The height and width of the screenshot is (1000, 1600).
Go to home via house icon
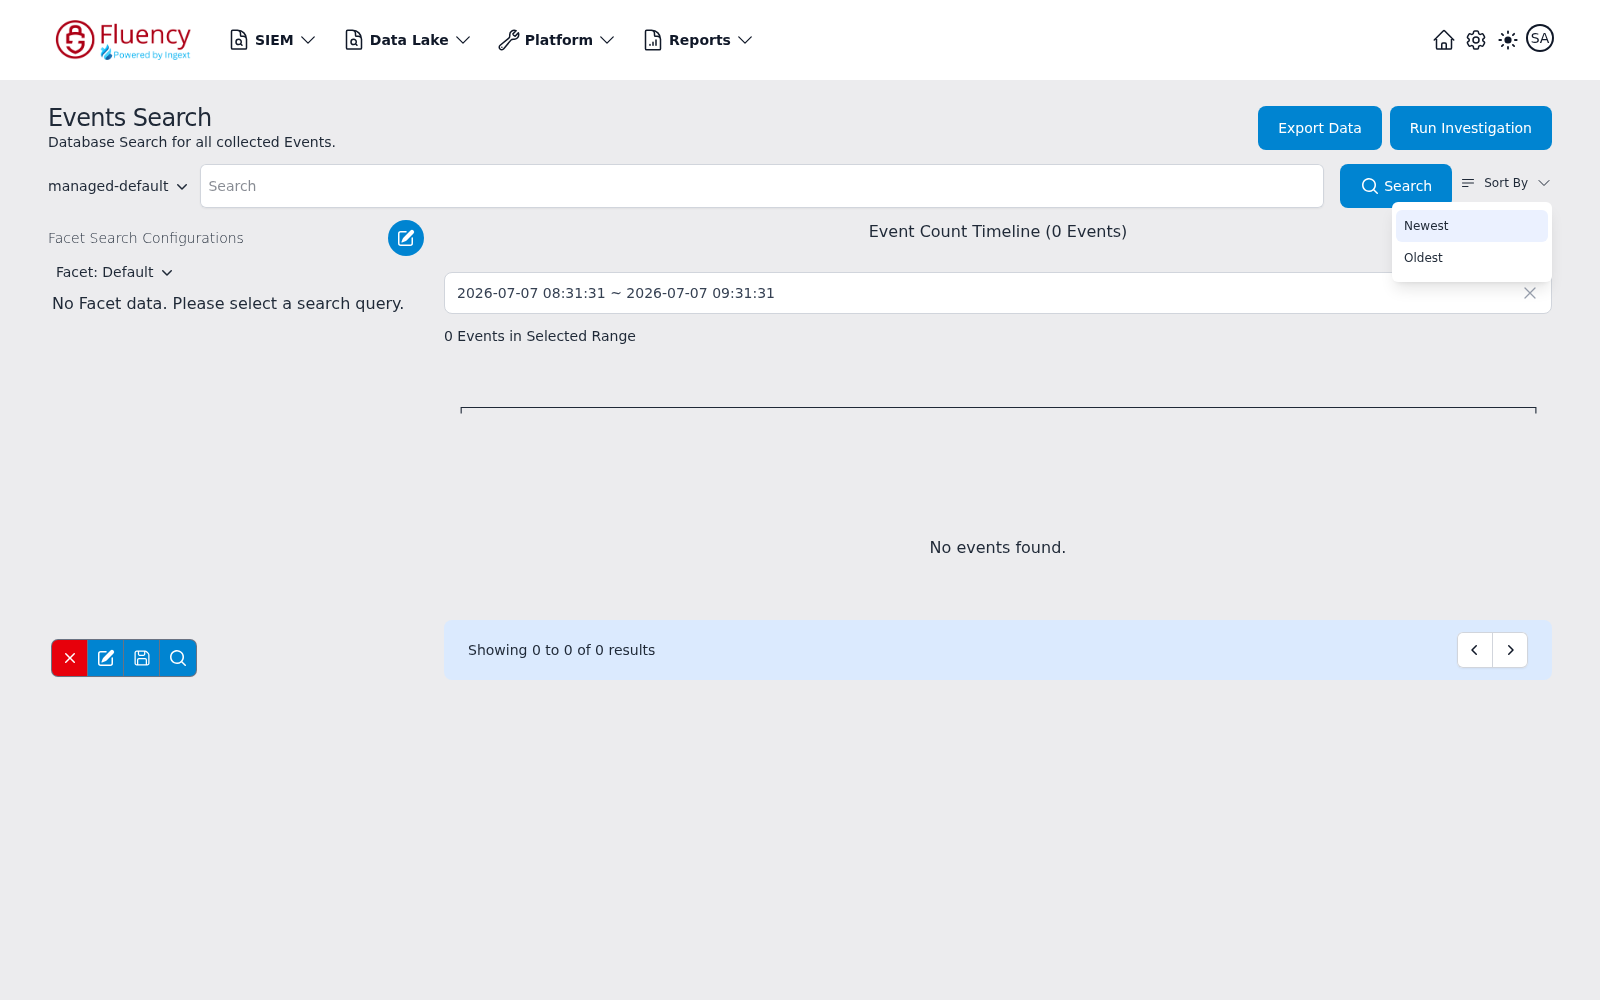[1443, 40]
